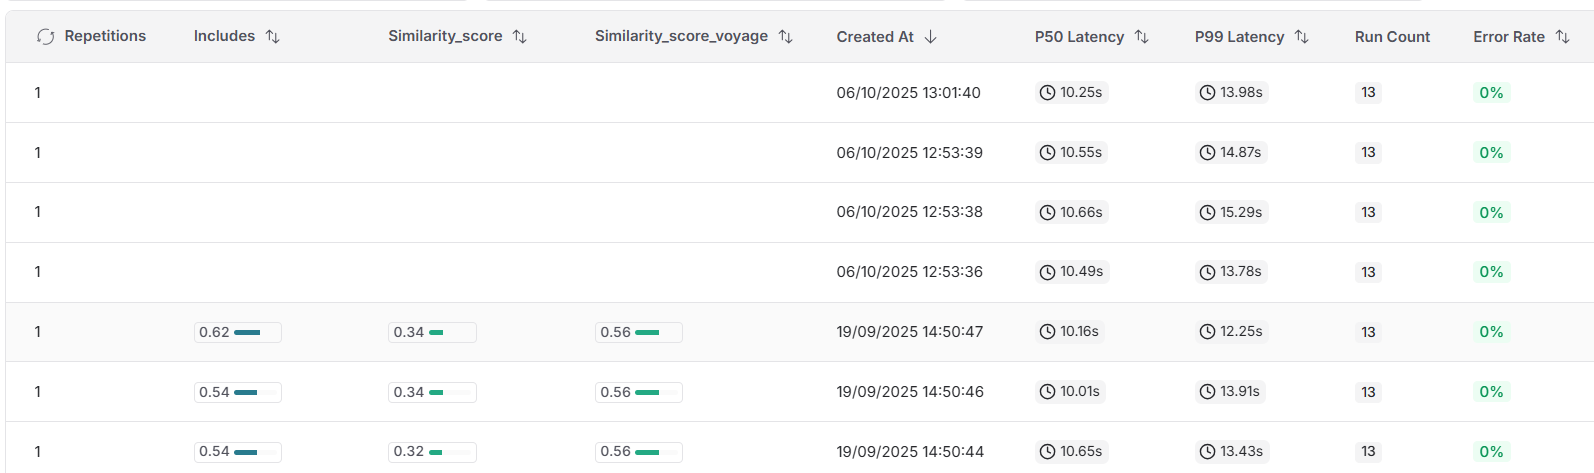The width and height of the screenshot is (1594, 473).
Task: Sort by P99 Latency arrows icon
Action: point(1301,37)
